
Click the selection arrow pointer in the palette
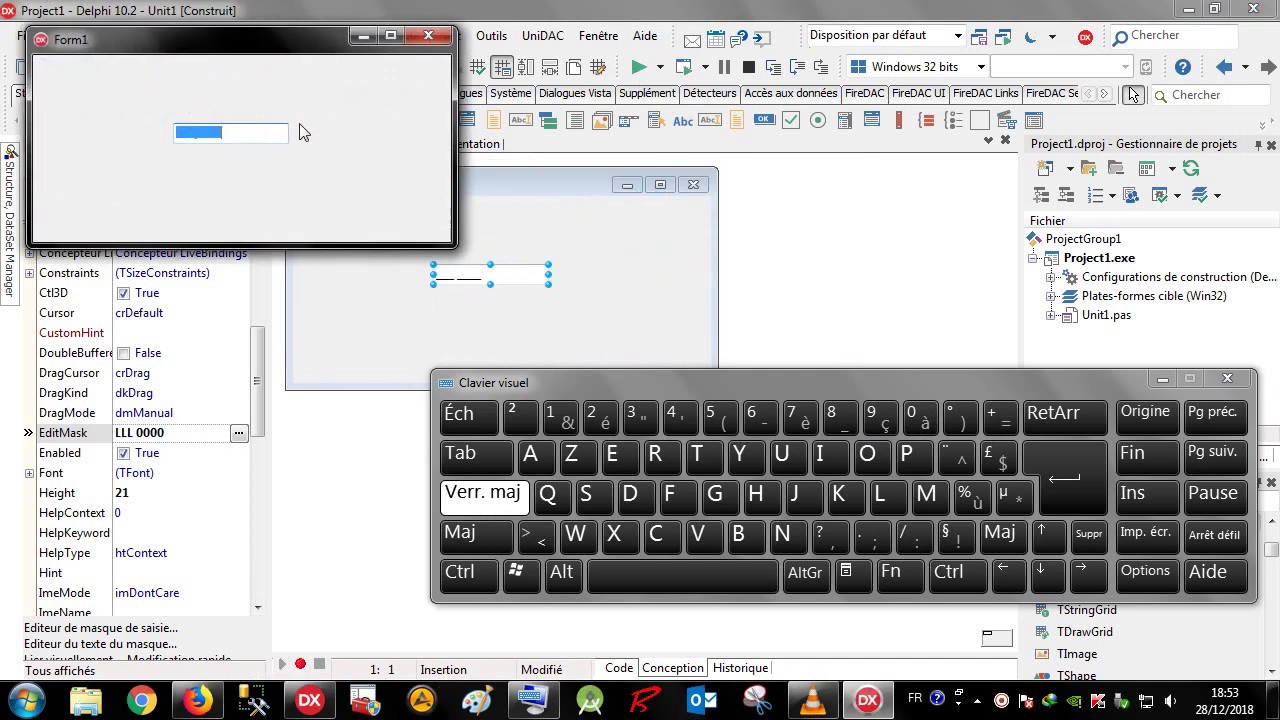pos(1132,95)
